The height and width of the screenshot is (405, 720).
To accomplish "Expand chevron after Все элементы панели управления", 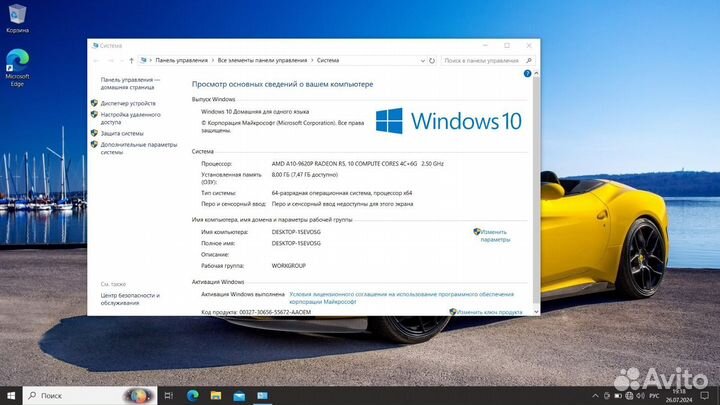I will pyautogui.click(x=311, y=60).
